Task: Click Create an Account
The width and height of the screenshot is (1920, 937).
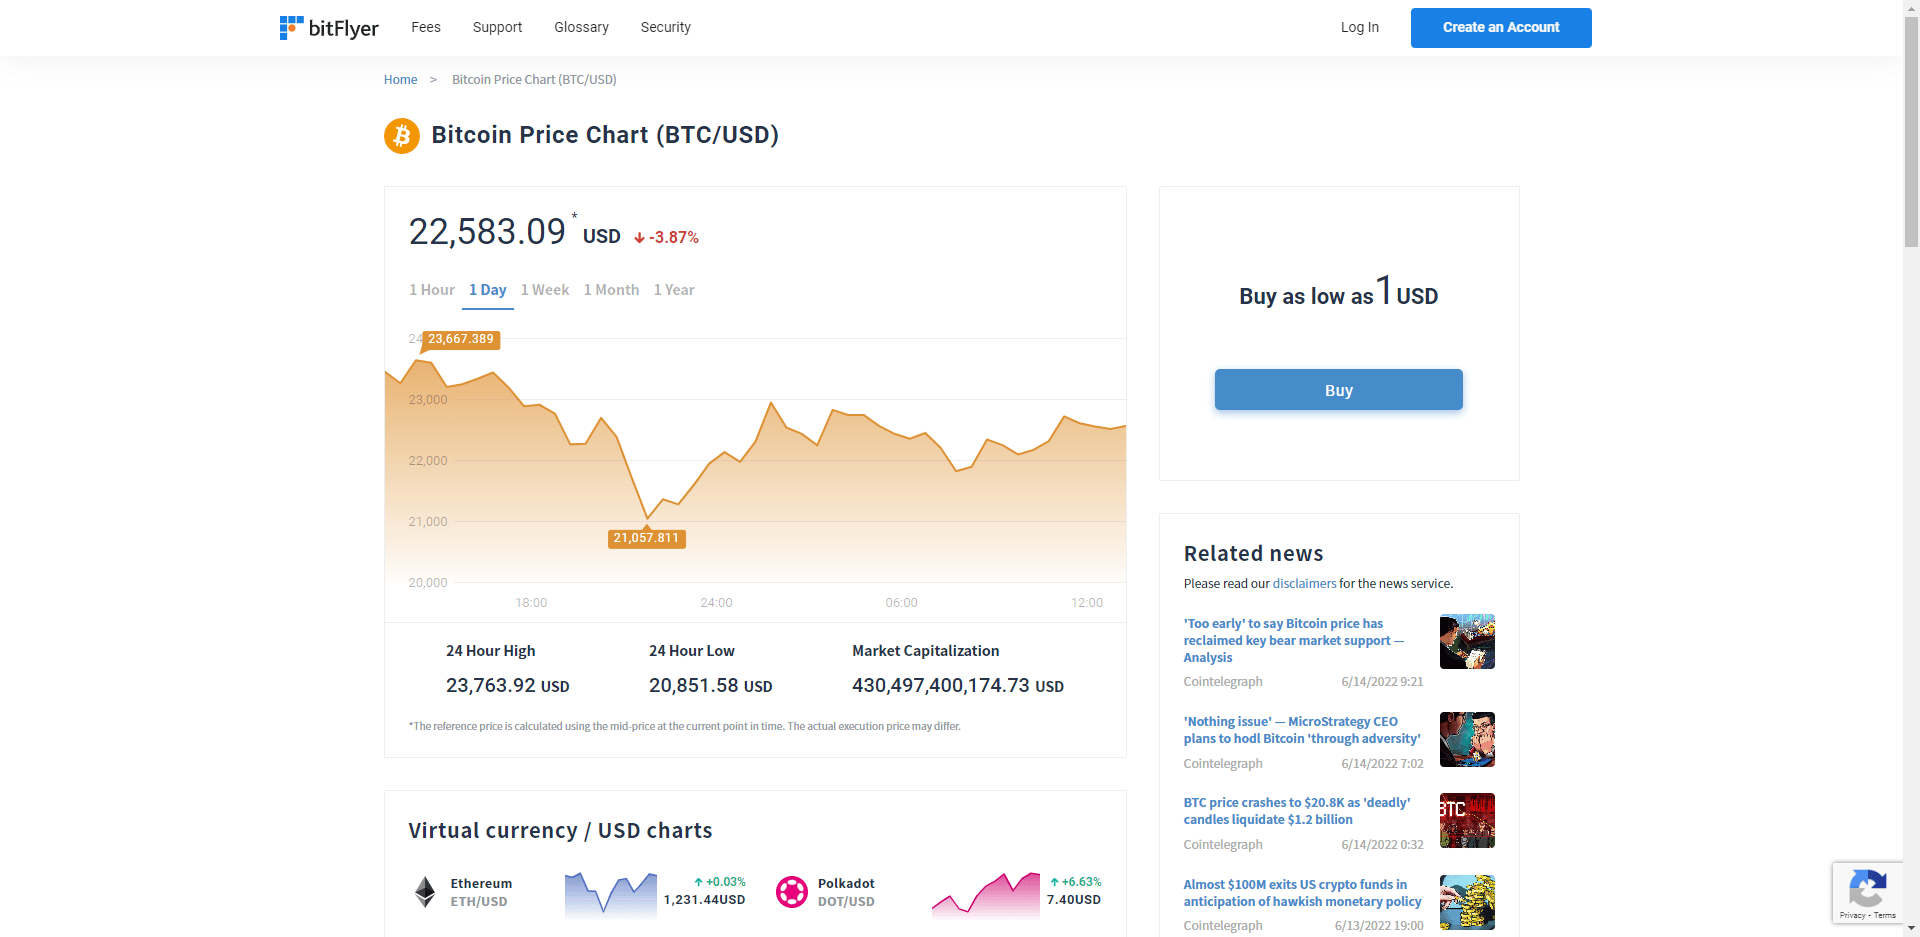Action: [x=1500, y=27]
